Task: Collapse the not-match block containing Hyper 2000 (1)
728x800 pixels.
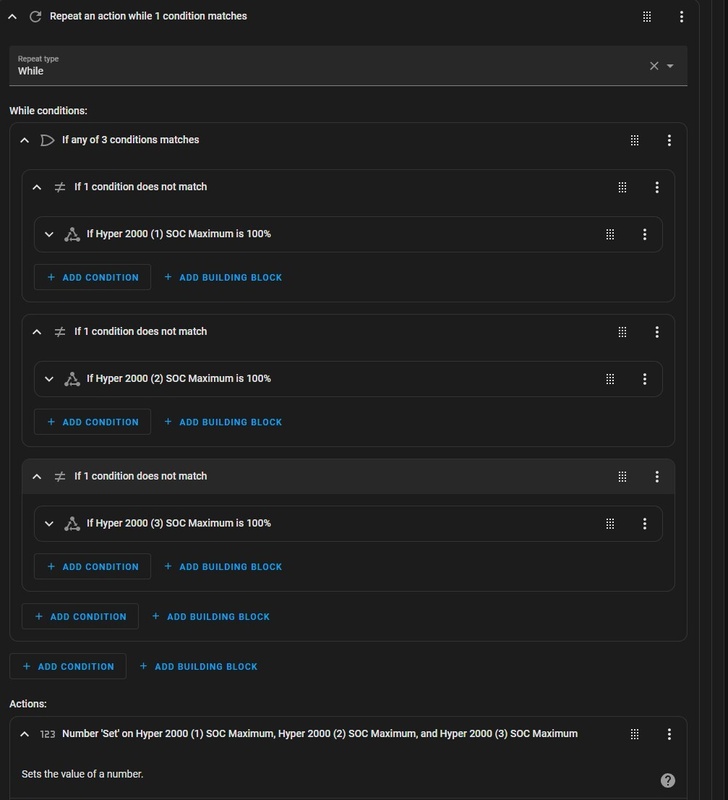Action: tap(37, 187)
